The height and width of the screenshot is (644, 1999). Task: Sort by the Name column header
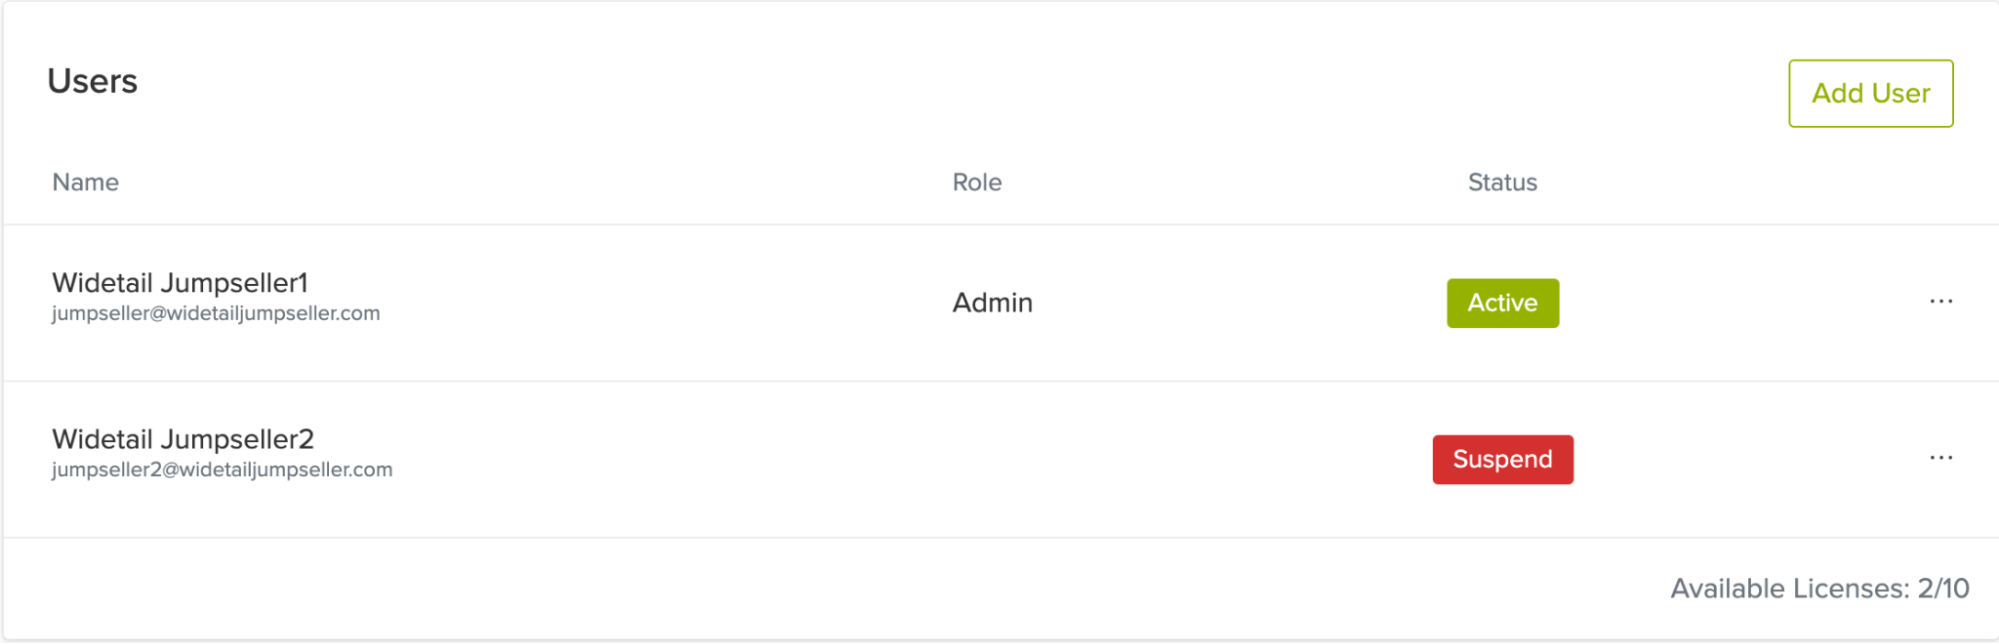click(85, 182)
